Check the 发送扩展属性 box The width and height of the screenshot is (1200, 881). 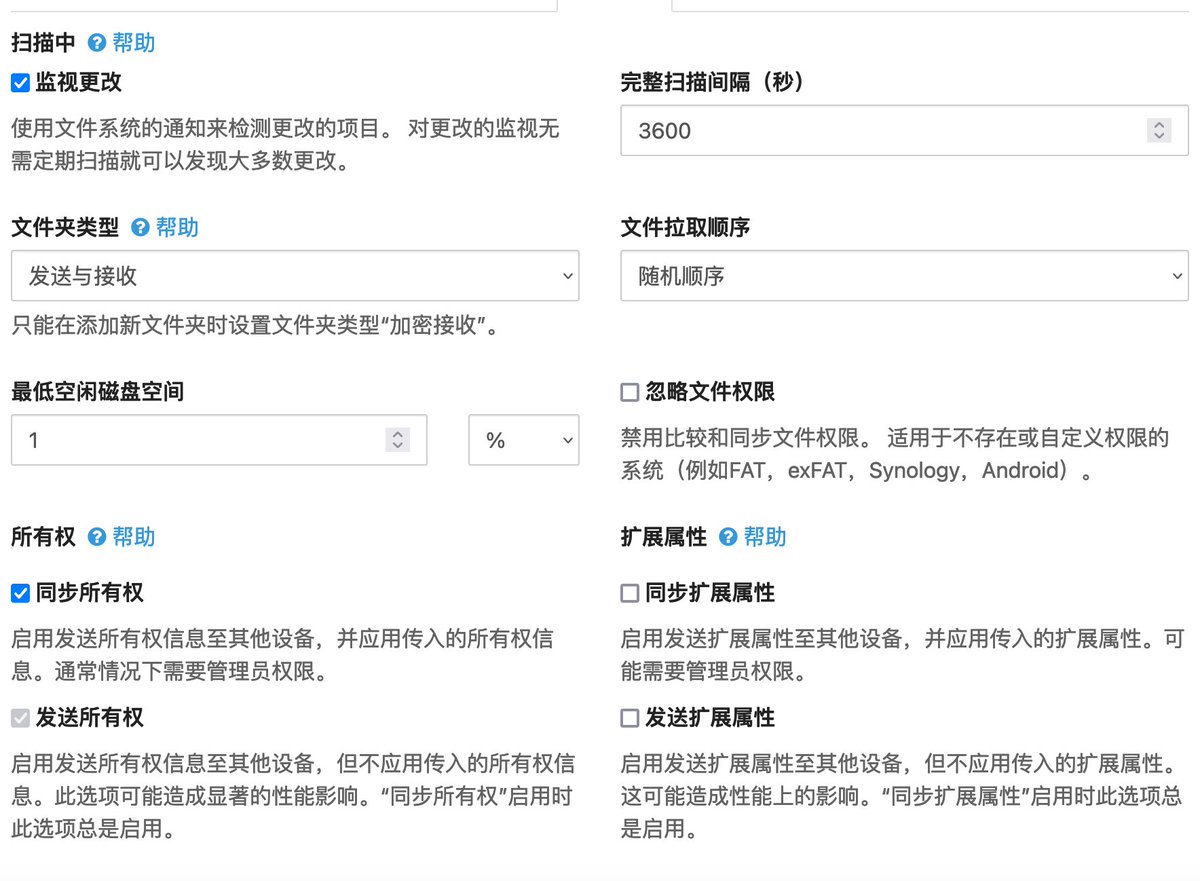click(x=630, y=718)
